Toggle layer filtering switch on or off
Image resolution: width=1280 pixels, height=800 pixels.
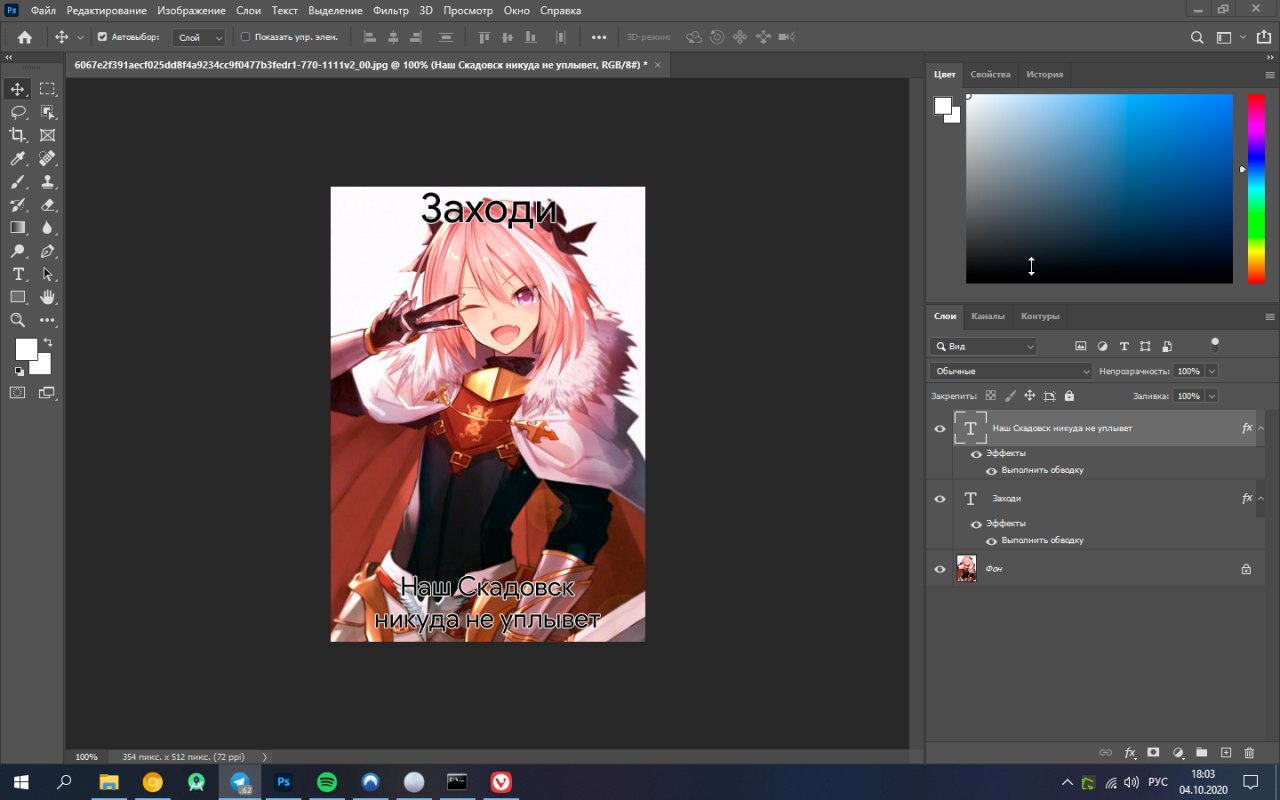[x=1215, y=345]
